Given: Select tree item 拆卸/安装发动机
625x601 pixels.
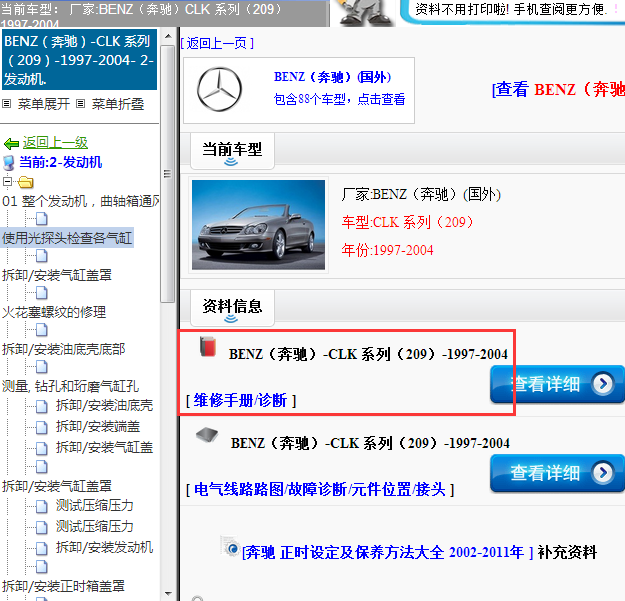Looking at the screenshot, I should (104, 547).
